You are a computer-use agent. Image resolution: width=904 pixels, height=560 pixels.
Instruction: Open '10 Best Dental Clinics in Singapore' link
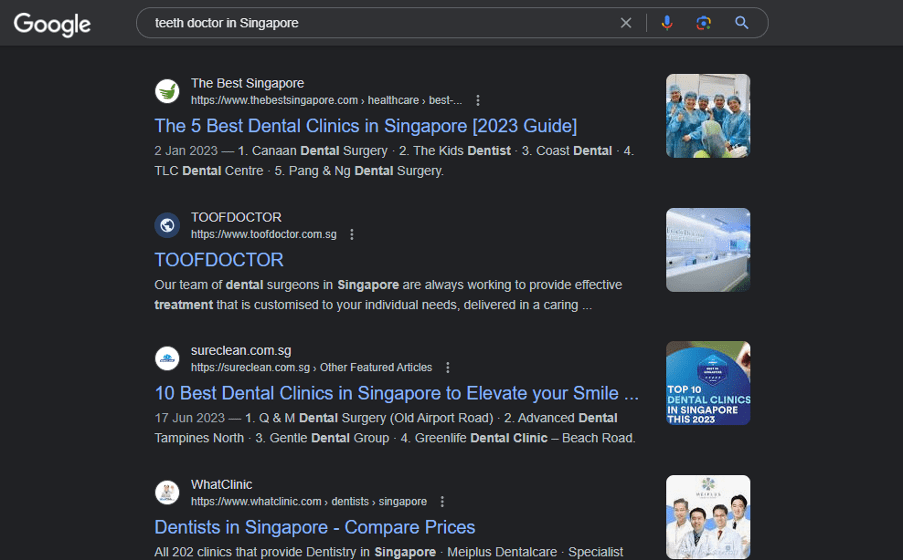pos(397,393)
